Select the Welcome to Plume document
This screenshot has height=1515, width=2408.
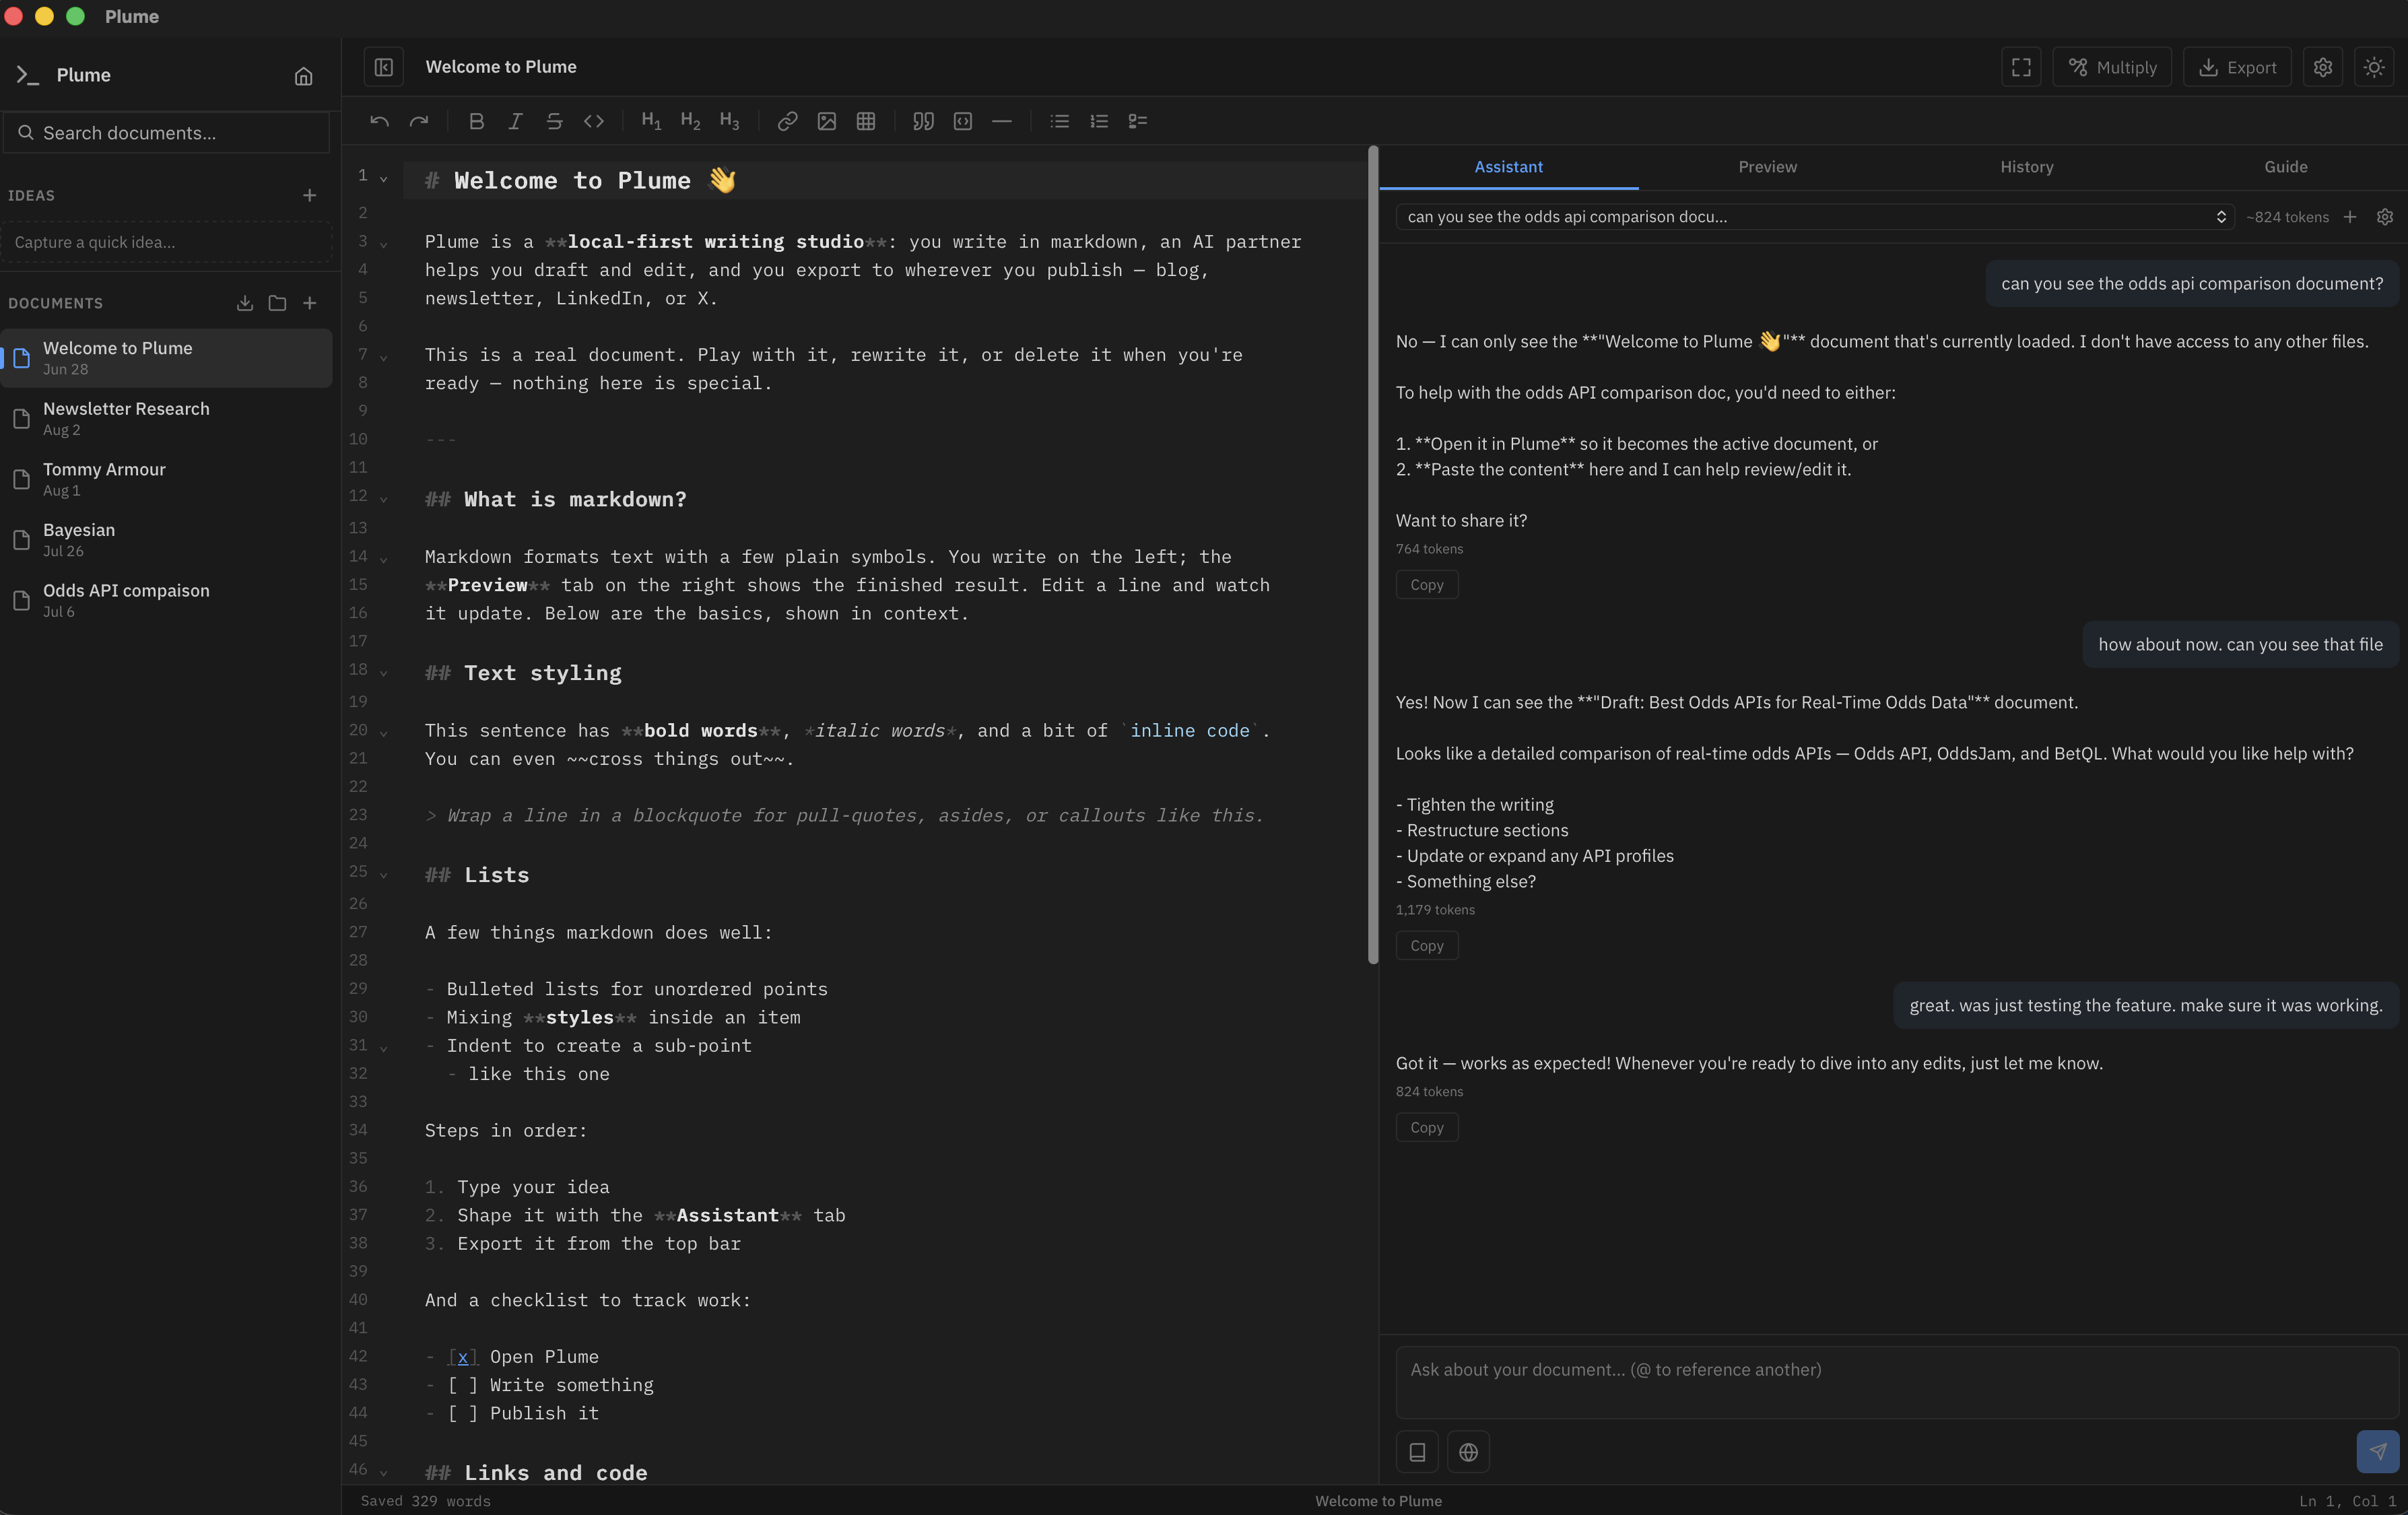coord(167,358)
